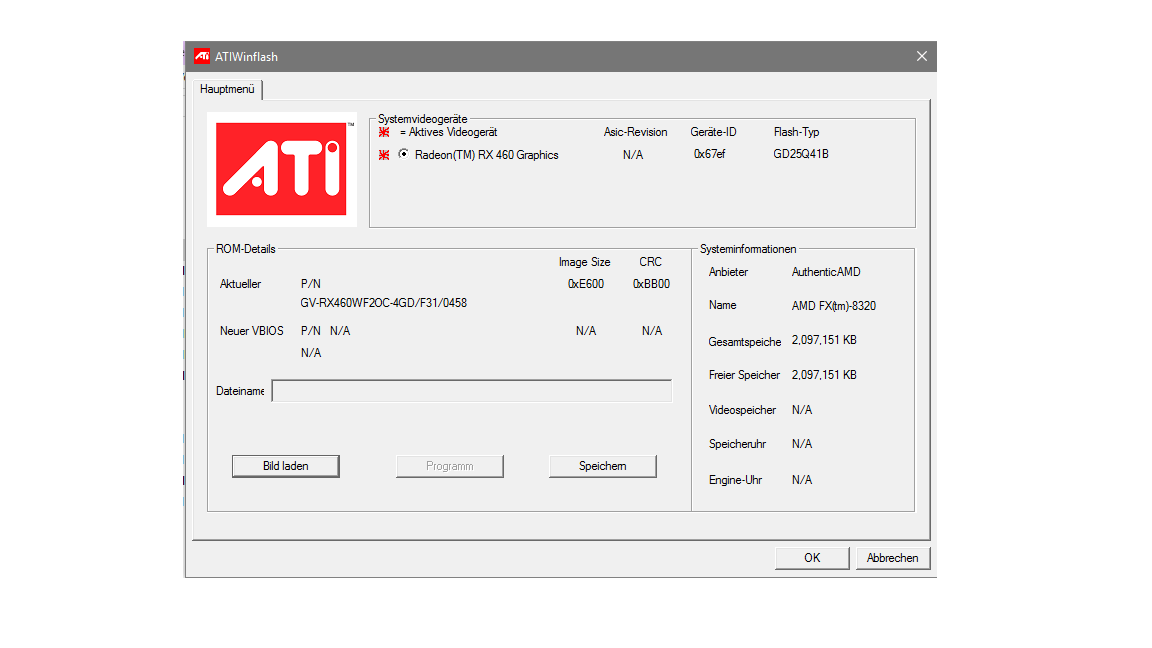Viewport: 1152px width, 648px height.
Task: Click the Neuer VBIOS label
Action: coord(251,331)
